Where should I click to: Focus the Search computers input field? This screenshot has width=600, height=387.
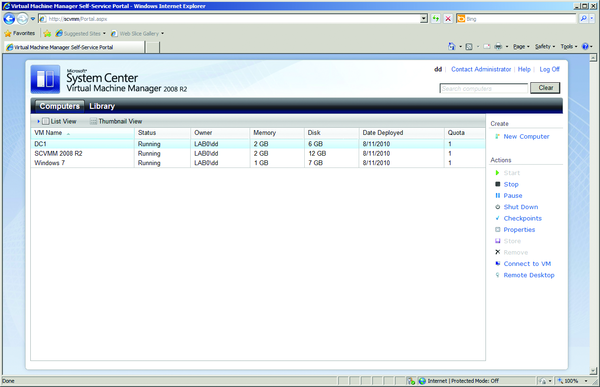tap(484, 88)
